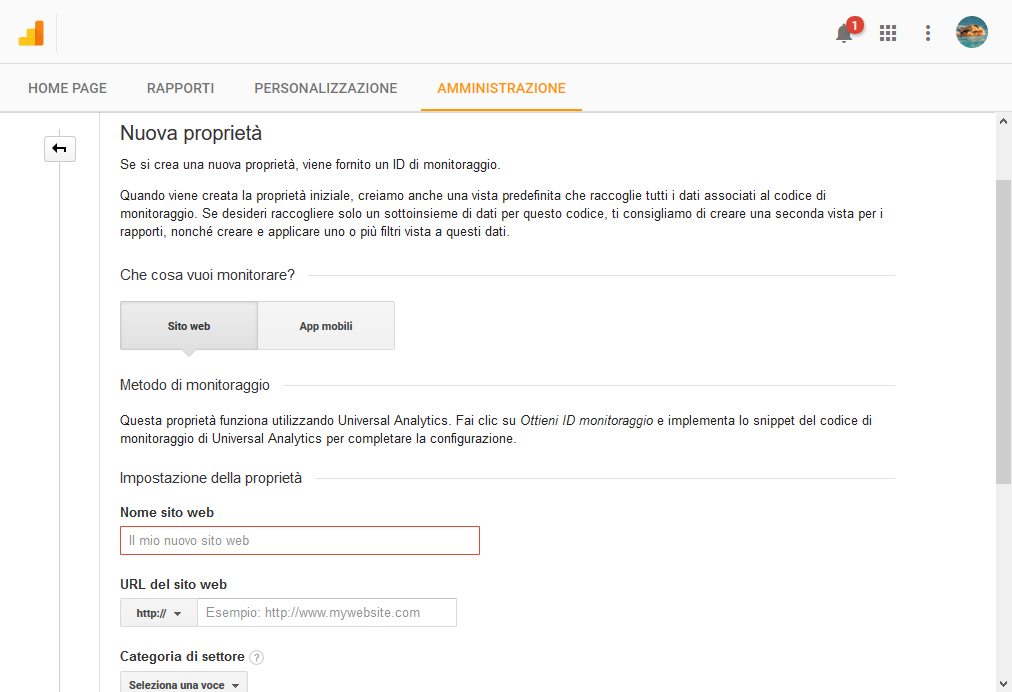Open the Google apps grid
Image resolution: width=1012 pixels, height=692 pixels.
click(888, 33)
